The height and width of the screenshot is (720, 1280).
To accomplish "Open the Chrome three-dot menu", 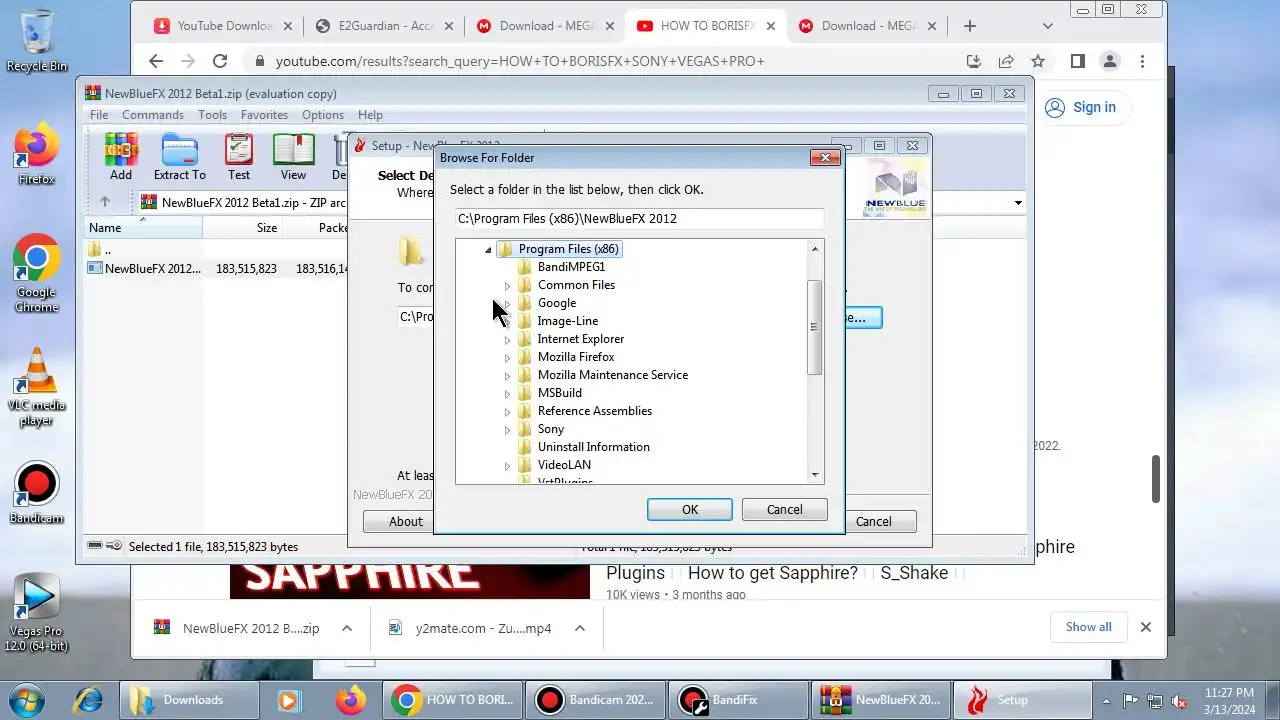I will coord(1142,61).
